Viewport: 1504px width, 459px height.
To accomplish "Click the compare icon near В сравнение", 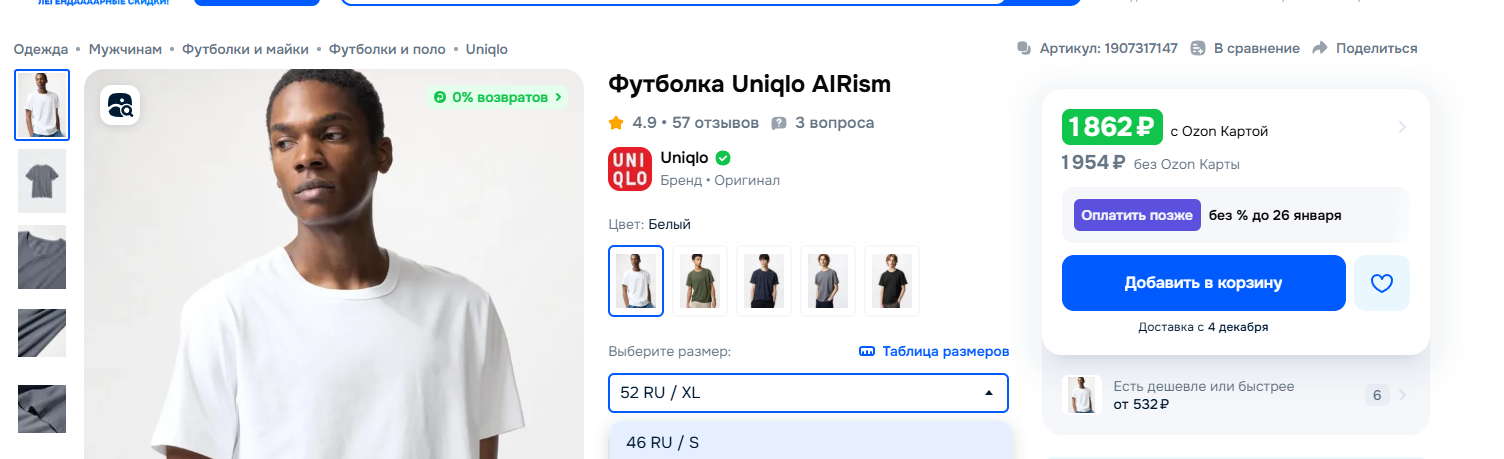I will (1198, 48).
